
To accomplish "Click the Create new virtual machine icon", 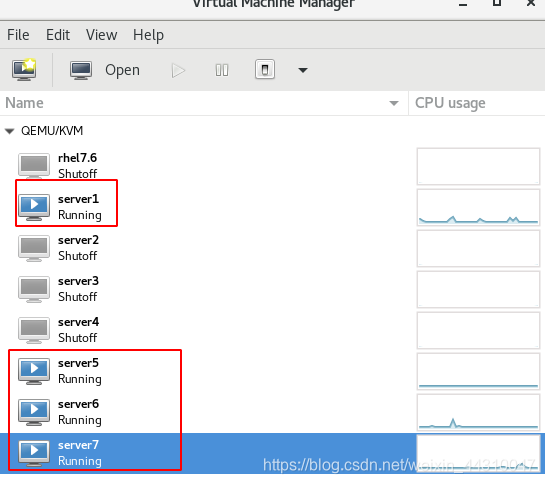I will tap(24, 70).
